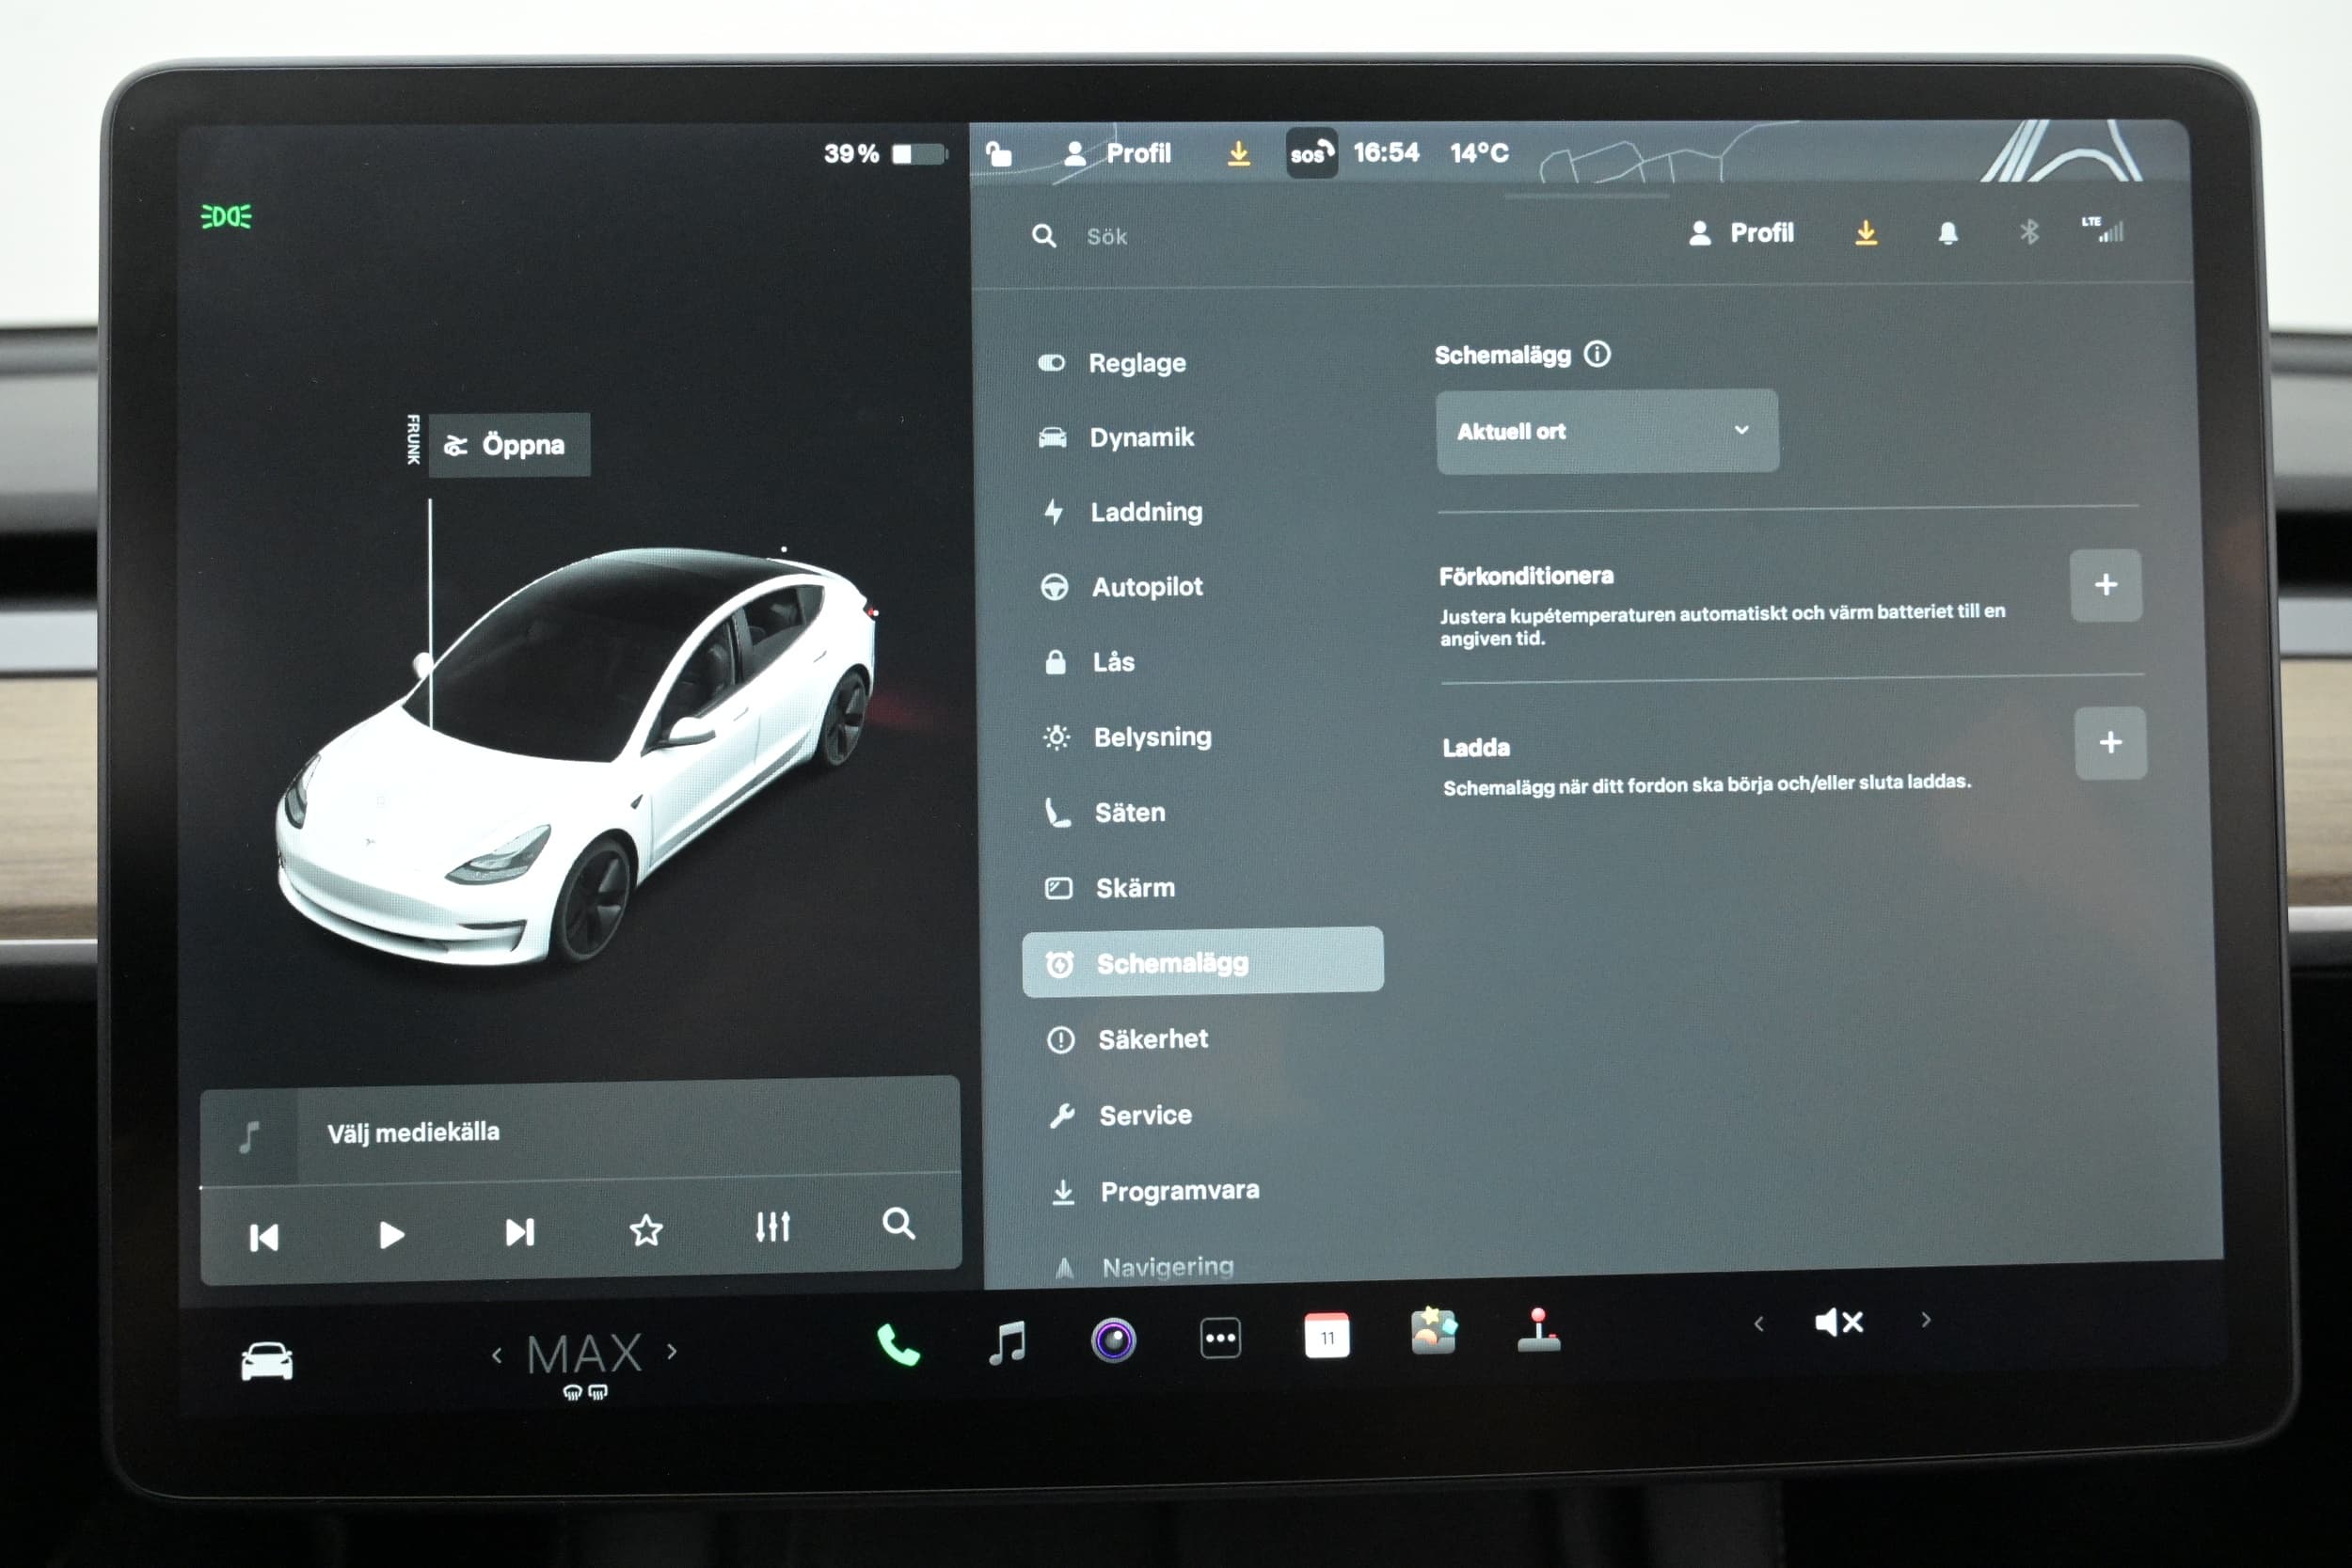Tap the LTE signal strength icon
Screen dimensions: 2352x1568
[2104, 230]
